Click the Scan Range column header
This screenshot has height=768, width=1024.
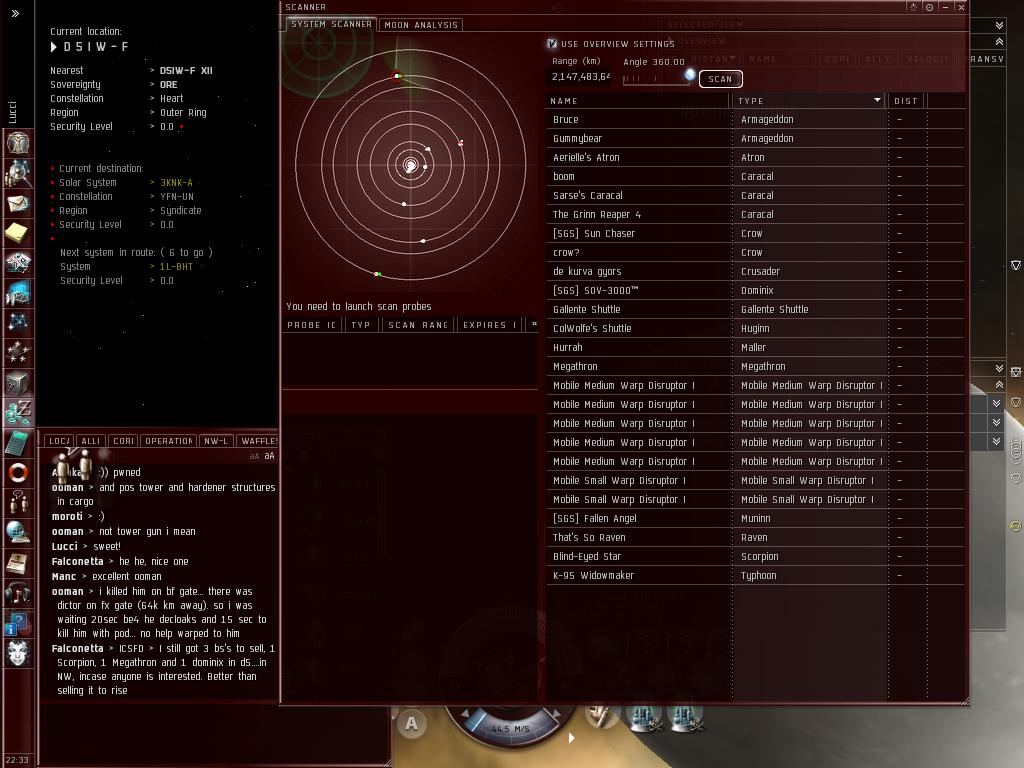coord(418,325)
